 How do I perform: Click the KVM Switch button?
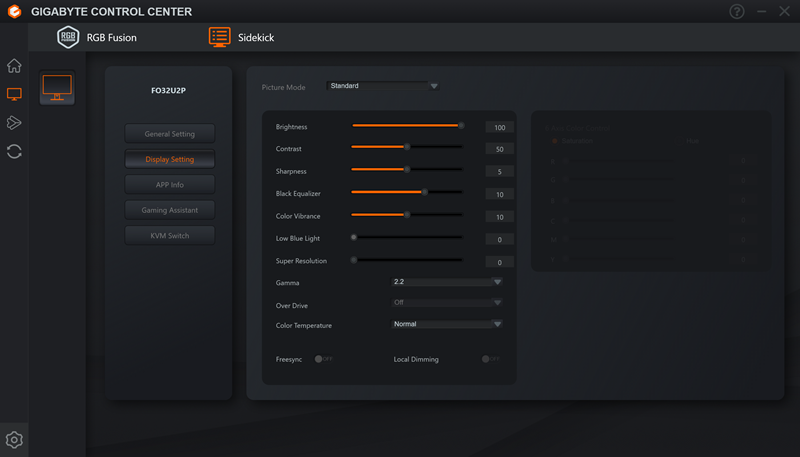(x=169, y=235)
